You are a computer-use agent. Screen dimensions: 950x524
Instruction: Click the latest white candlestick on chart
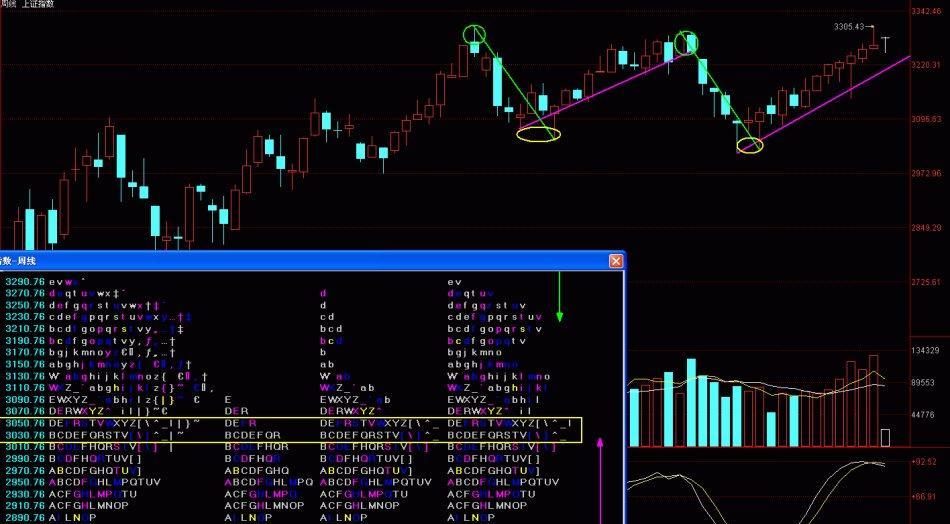tap(886, 44)
